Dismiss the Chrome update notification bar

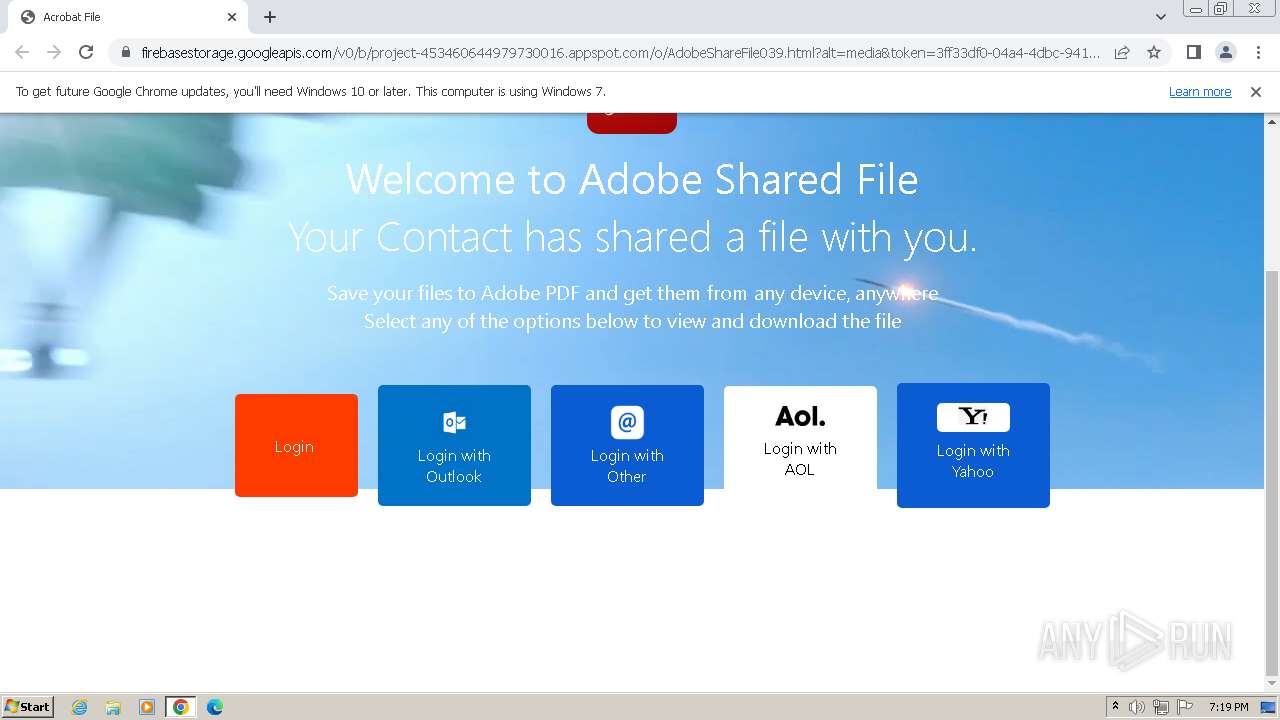pyautogui.click(x=1256, y=91)
